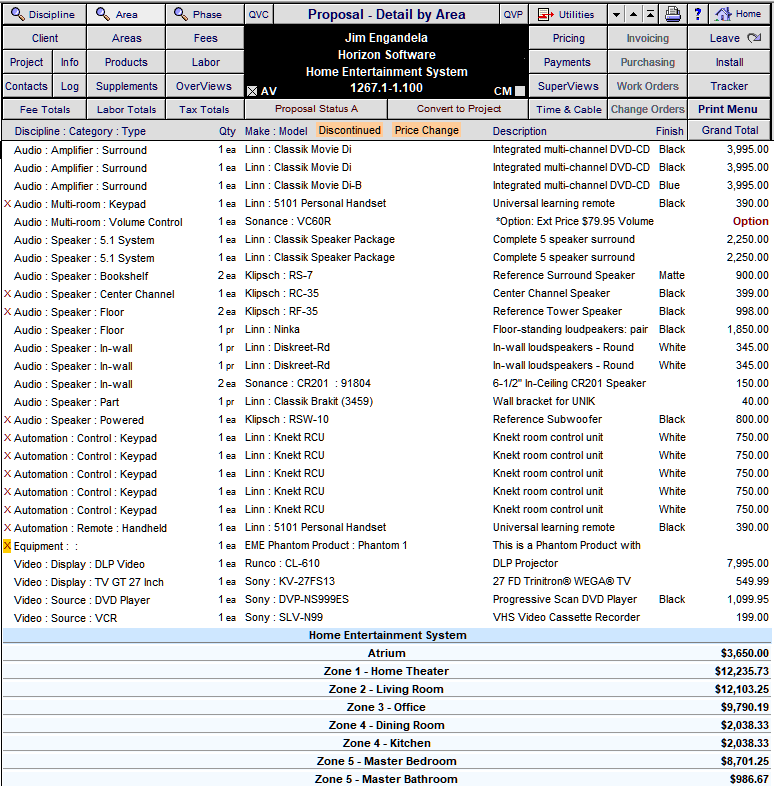Screen dimensions: 774x786
Task: Click the Grand Total column button
Action: [730, 130]
